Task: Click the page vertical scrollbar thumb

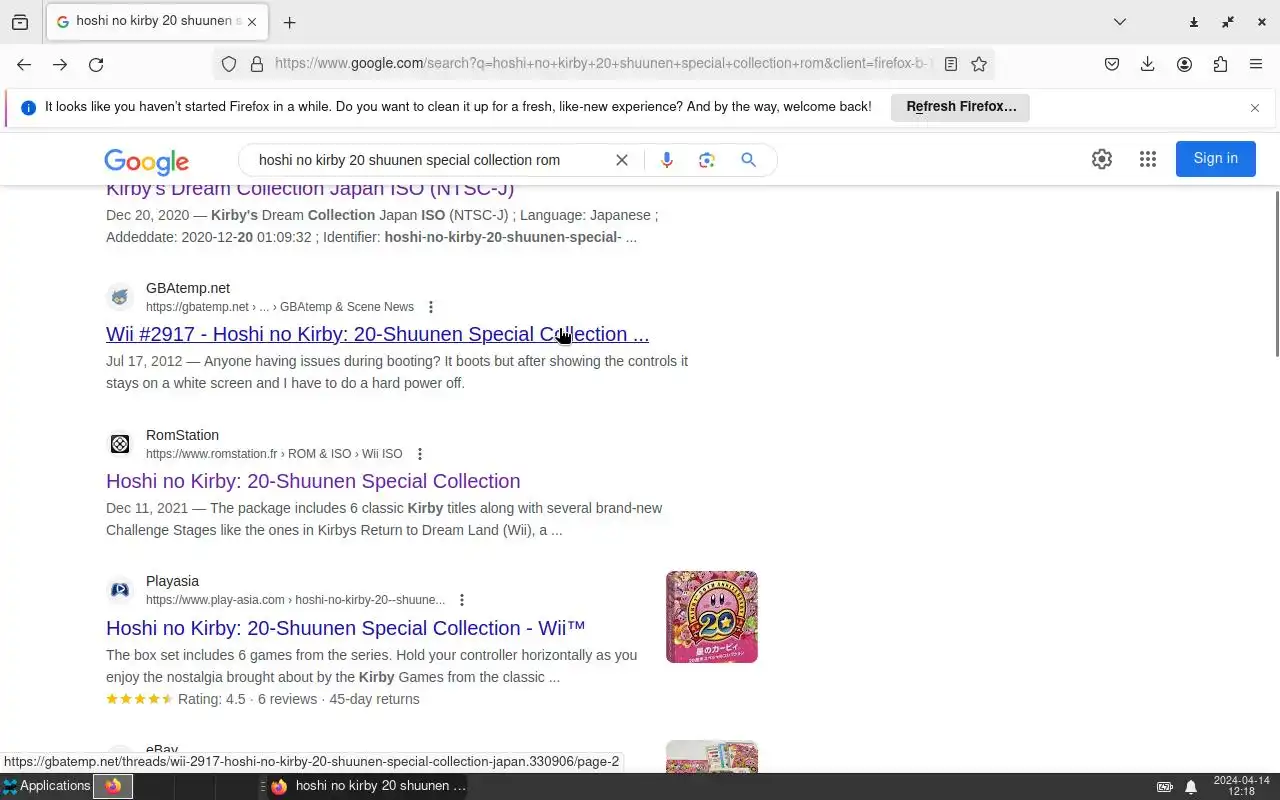Action: click(1275, 272)
